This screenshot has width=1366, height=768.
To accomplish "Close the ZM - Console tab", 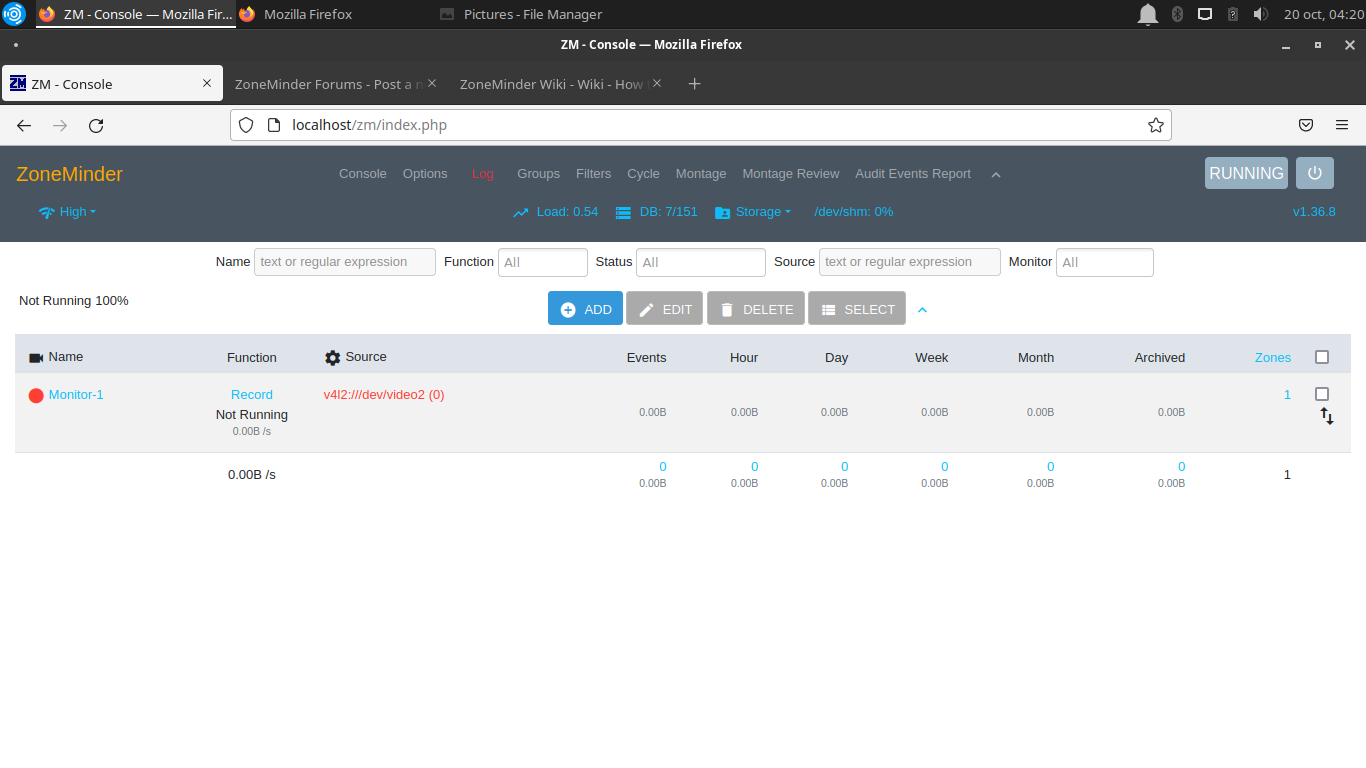I will [x=207, y=84].
